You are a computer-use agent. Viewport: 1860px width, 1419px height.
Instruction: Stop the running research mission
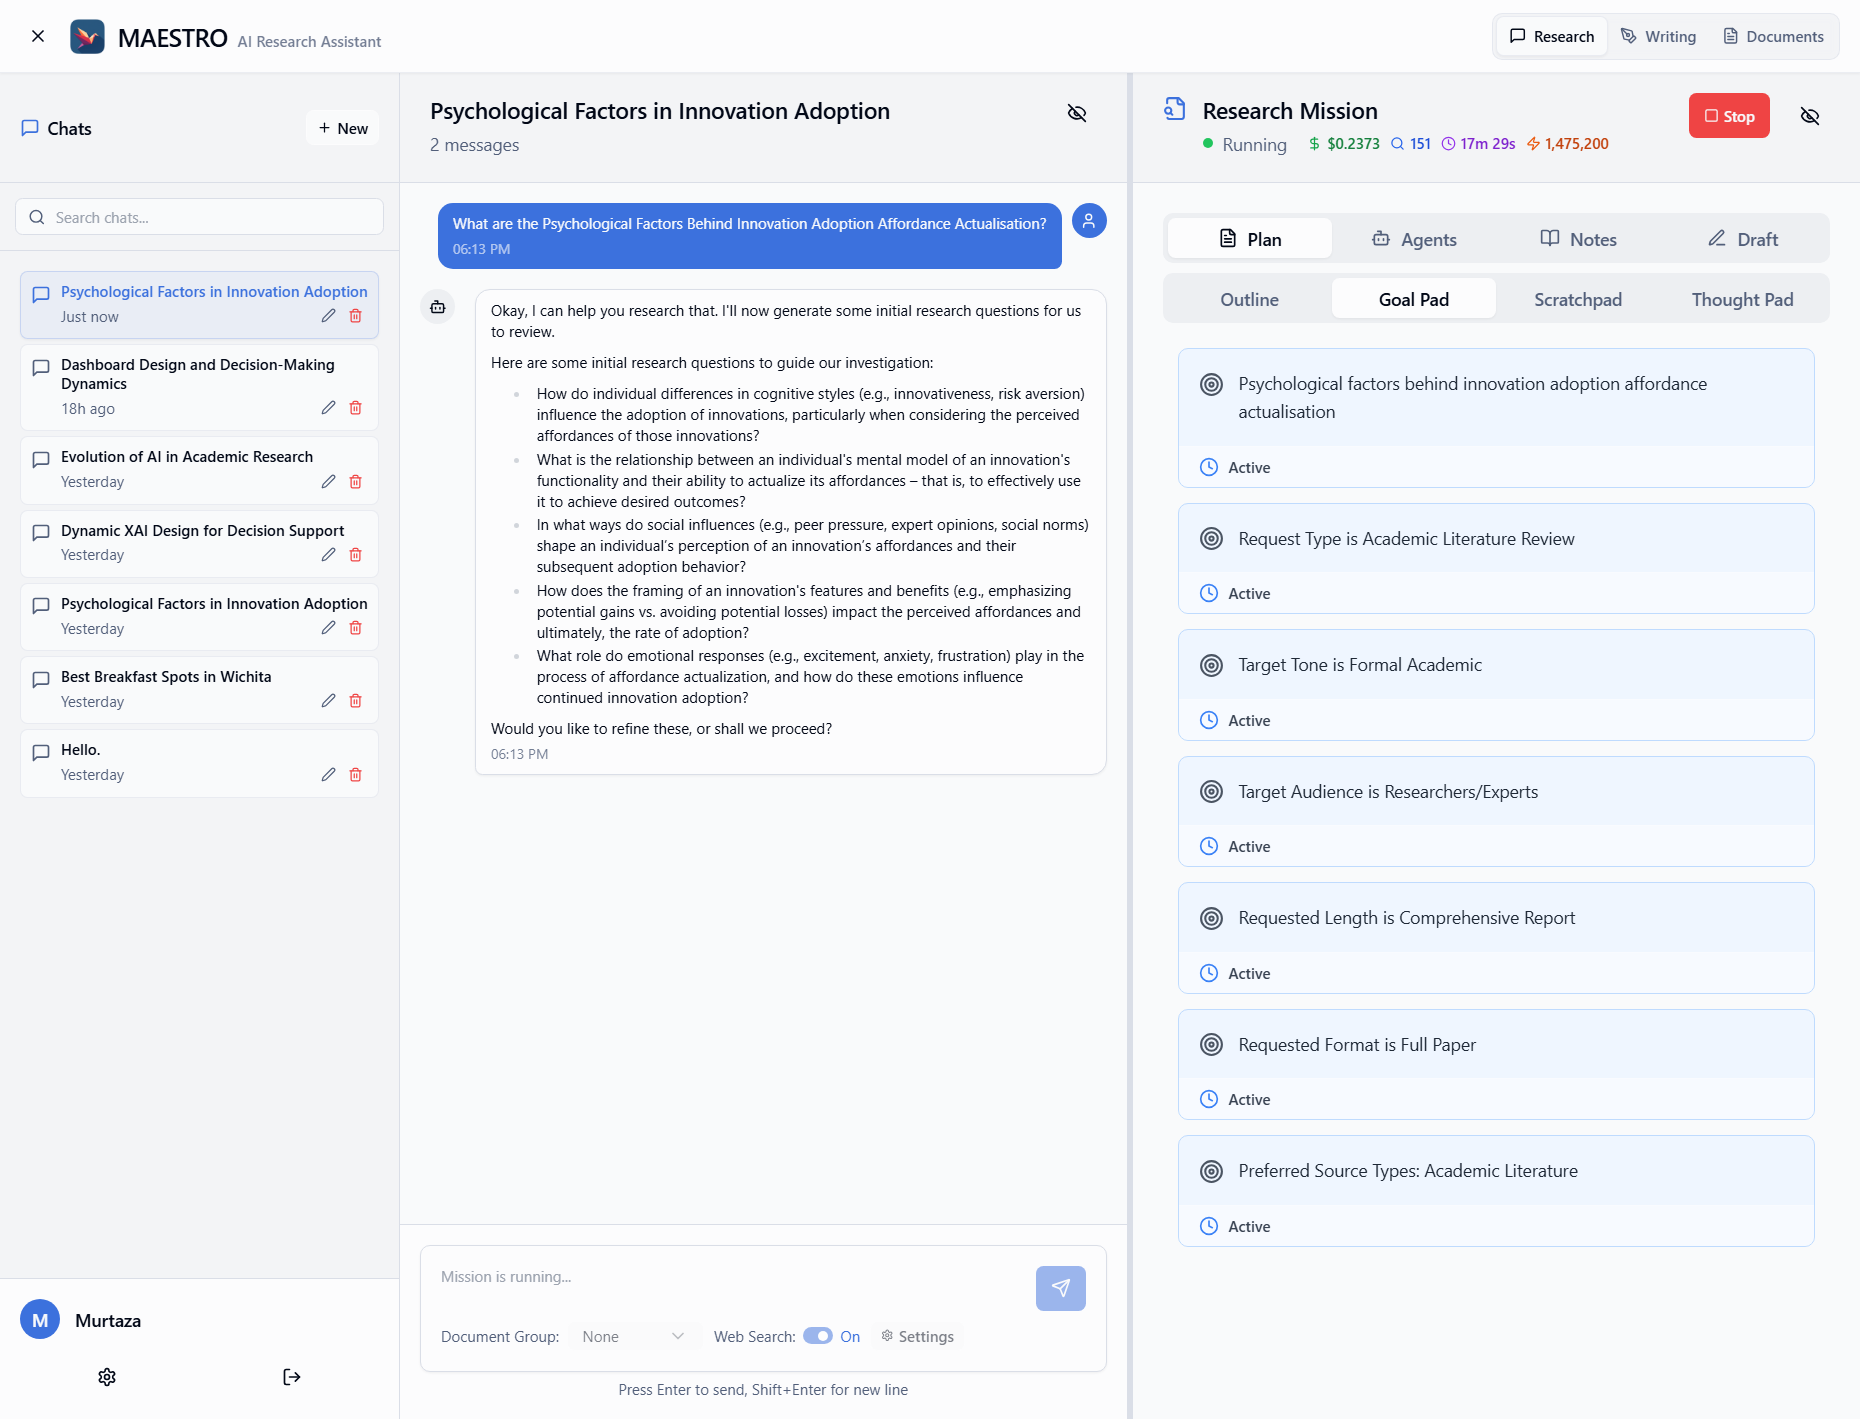[1729, 116]
